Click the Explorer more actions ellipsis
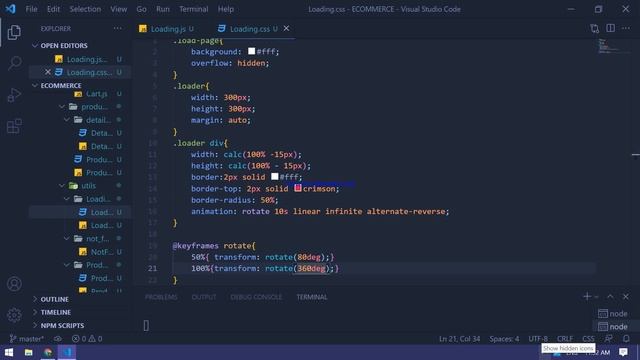The image size is (640, 360). click(x=118, y=29)
